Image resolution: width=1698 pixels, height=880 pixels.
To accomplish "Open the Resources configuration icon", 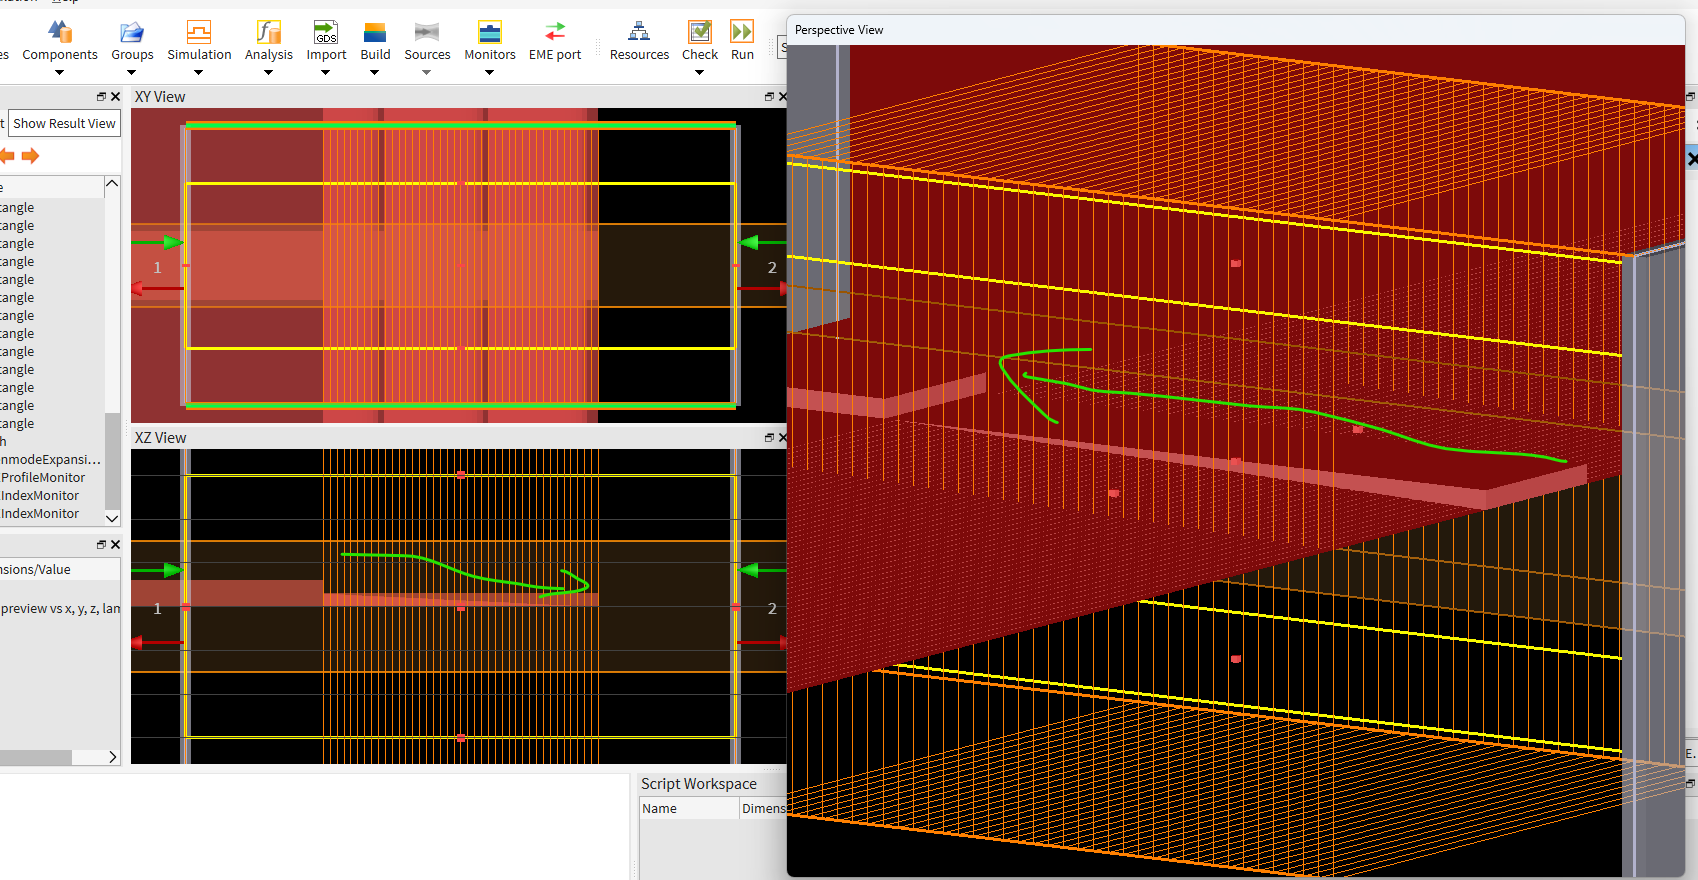I will 639,33.
